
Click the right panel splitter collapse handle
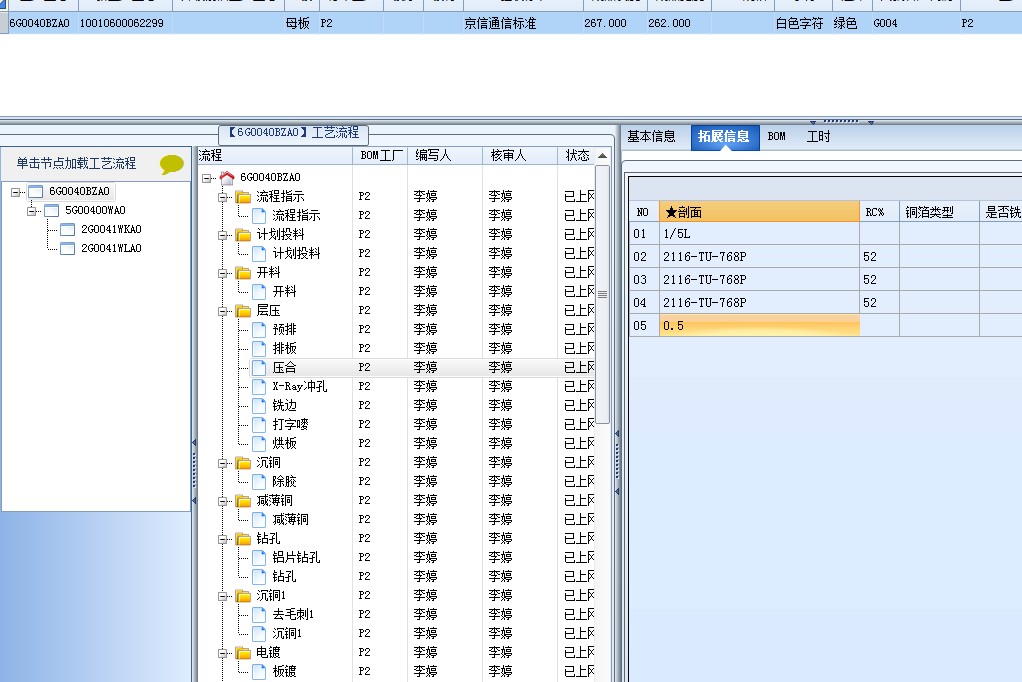click(617, 462)
